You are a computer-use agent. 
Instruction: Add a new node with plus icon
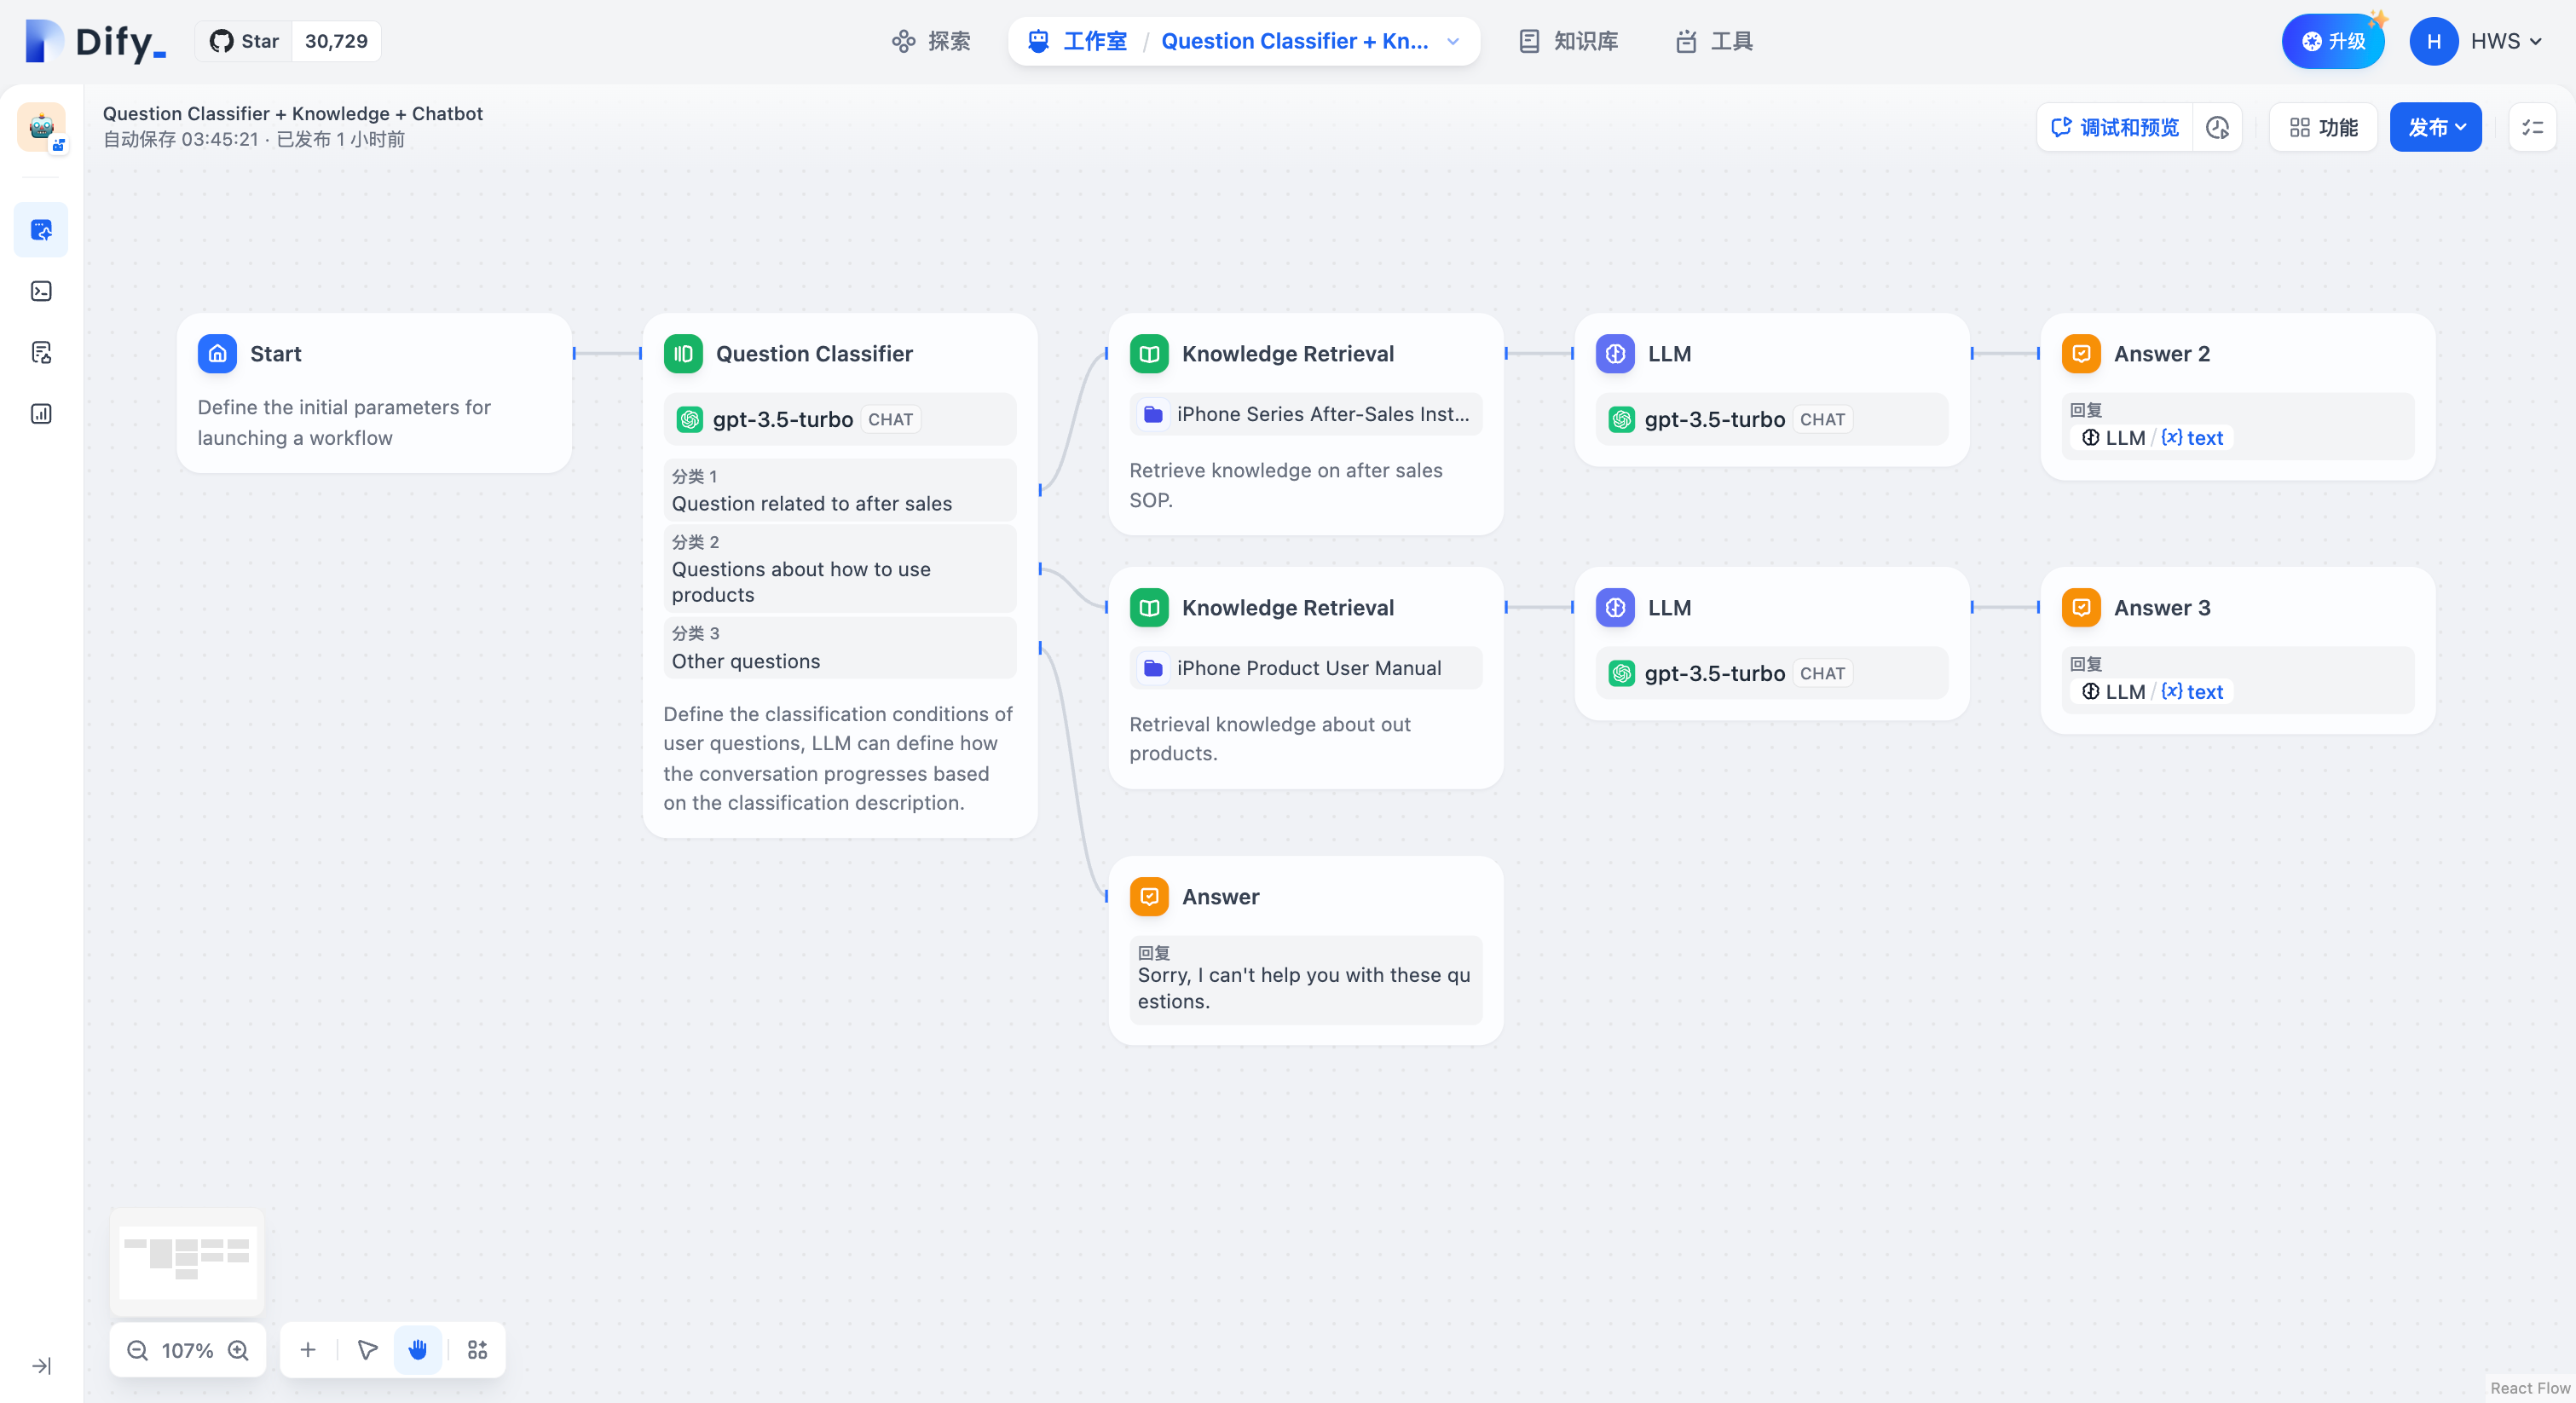pyautogui.click(x=308, y=1350)
